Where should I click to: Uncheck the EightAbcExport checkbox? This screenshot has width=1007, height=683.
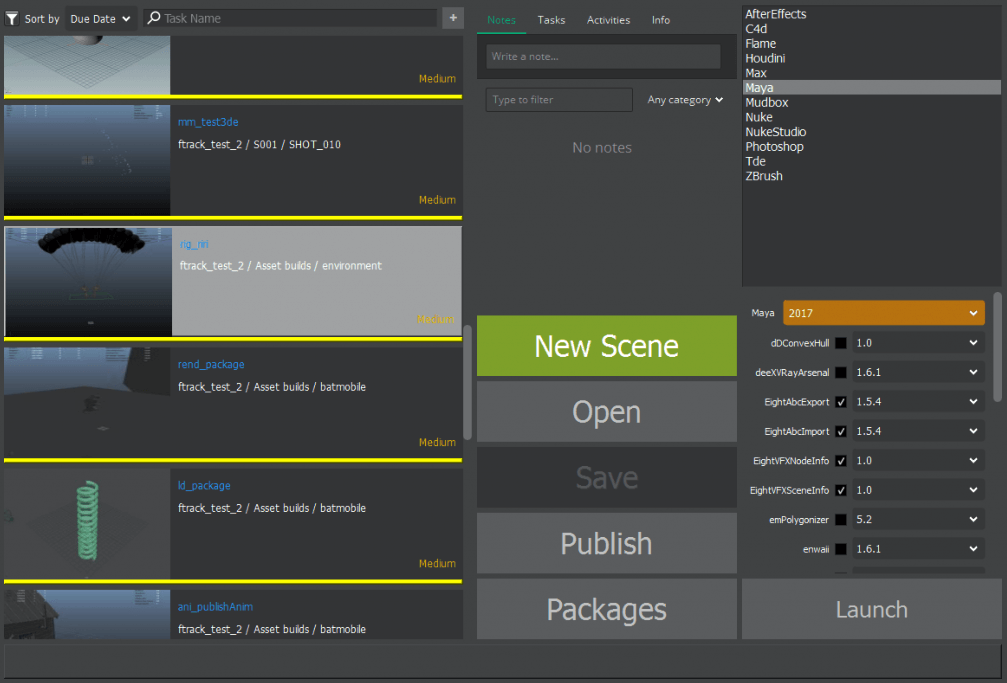(x=841, y=402)
